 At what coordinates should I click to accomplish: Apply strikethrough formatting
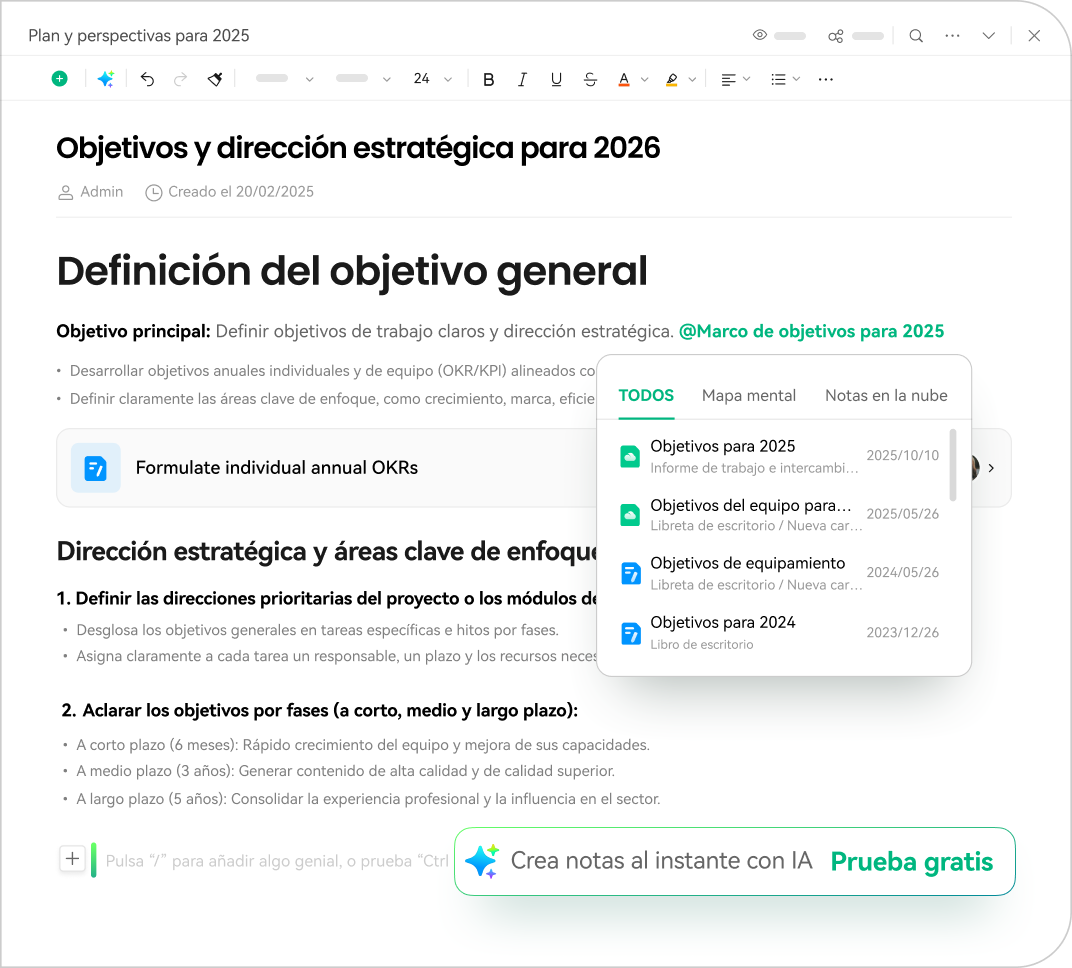590,79
